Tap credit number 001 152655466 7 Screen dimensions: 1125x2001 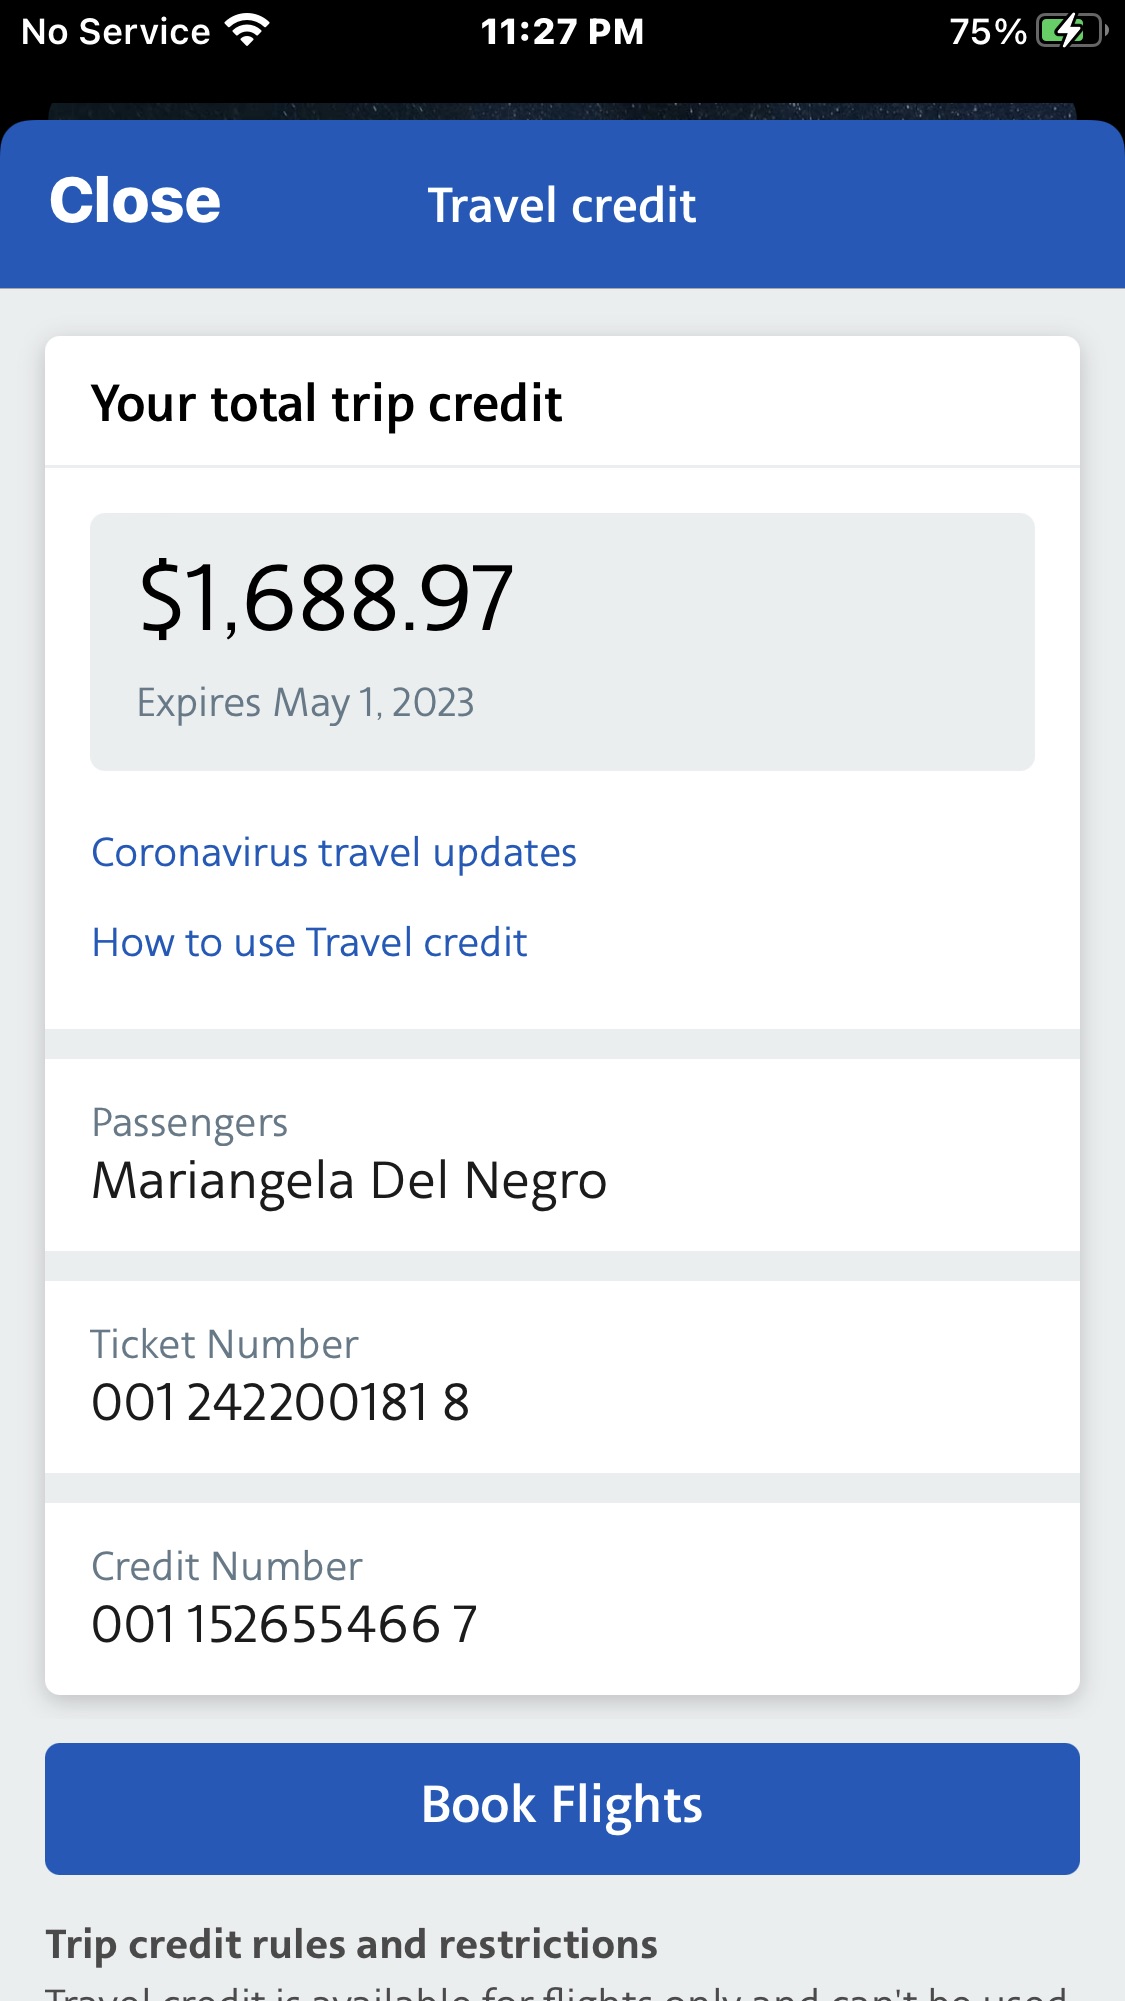point(284,1625)
